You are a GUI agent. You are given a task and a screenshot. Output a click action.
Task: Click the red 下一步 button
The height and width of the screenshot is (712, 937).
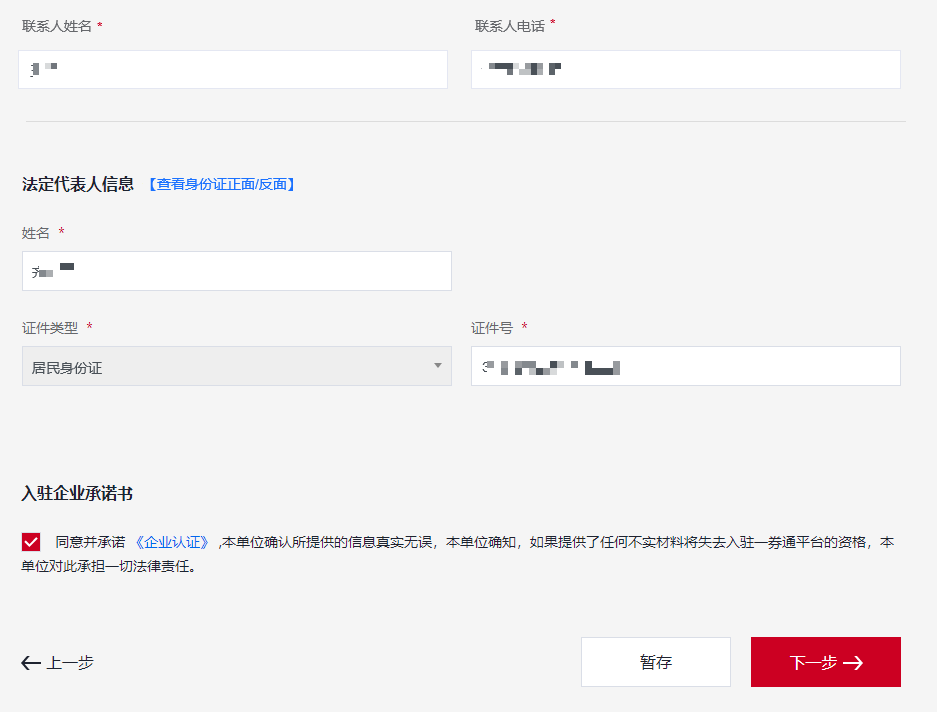click(825, 662)
